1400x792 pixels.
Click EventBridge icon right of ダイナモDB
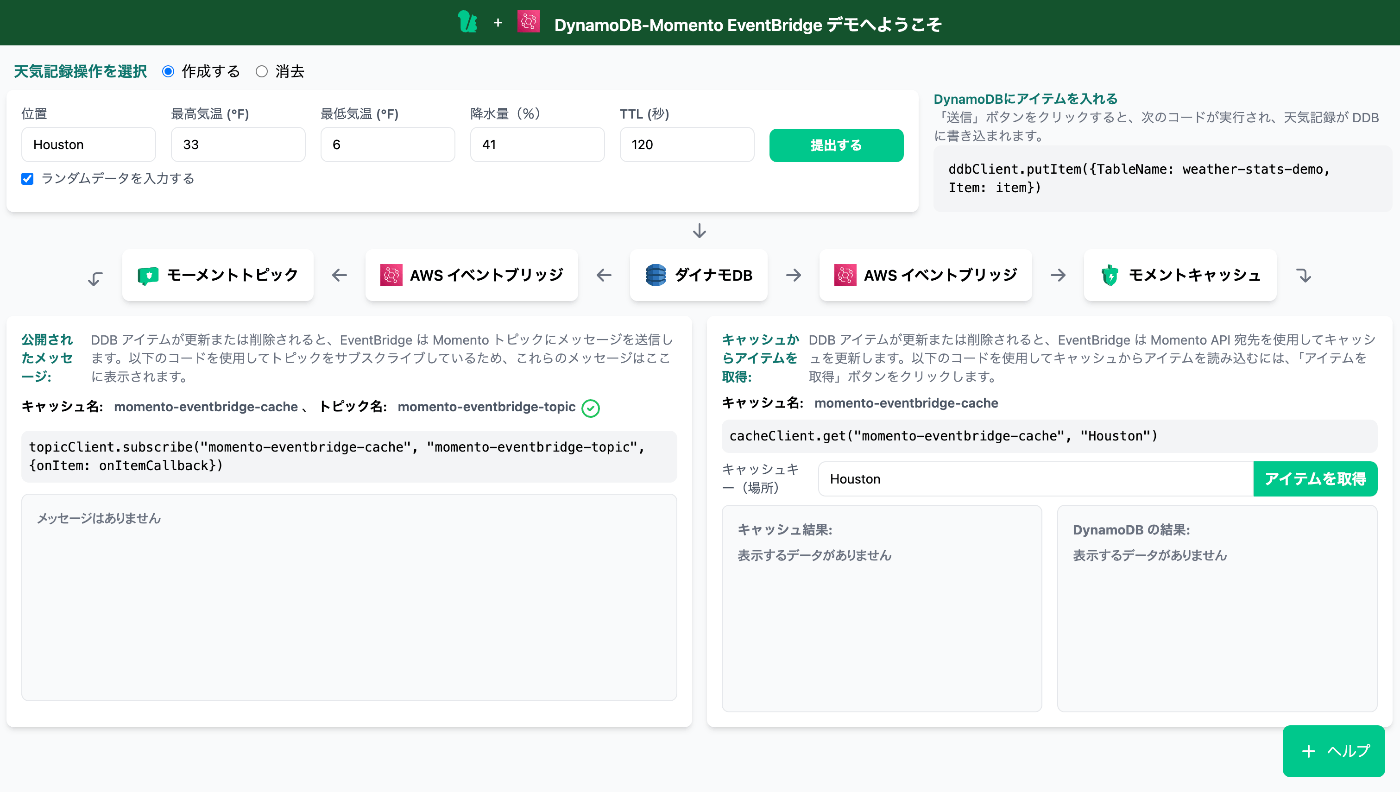pyautogui.click(x=845, y=275)
